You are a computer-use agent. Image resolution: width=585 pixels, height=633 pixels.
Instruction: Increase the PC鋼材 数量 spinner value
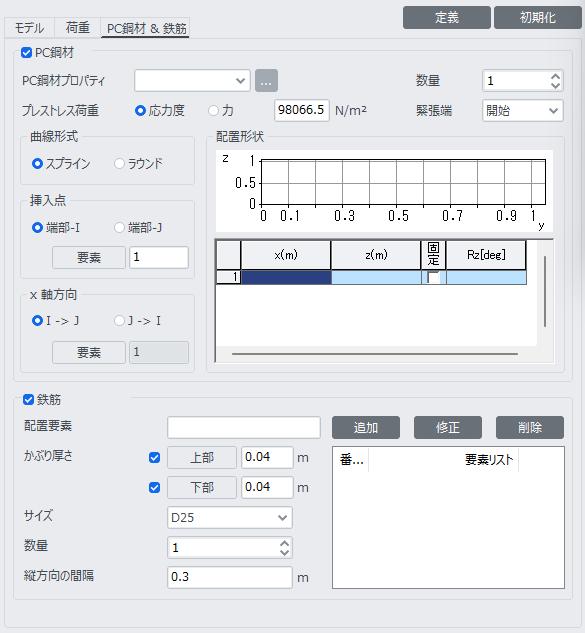point(555,76)
